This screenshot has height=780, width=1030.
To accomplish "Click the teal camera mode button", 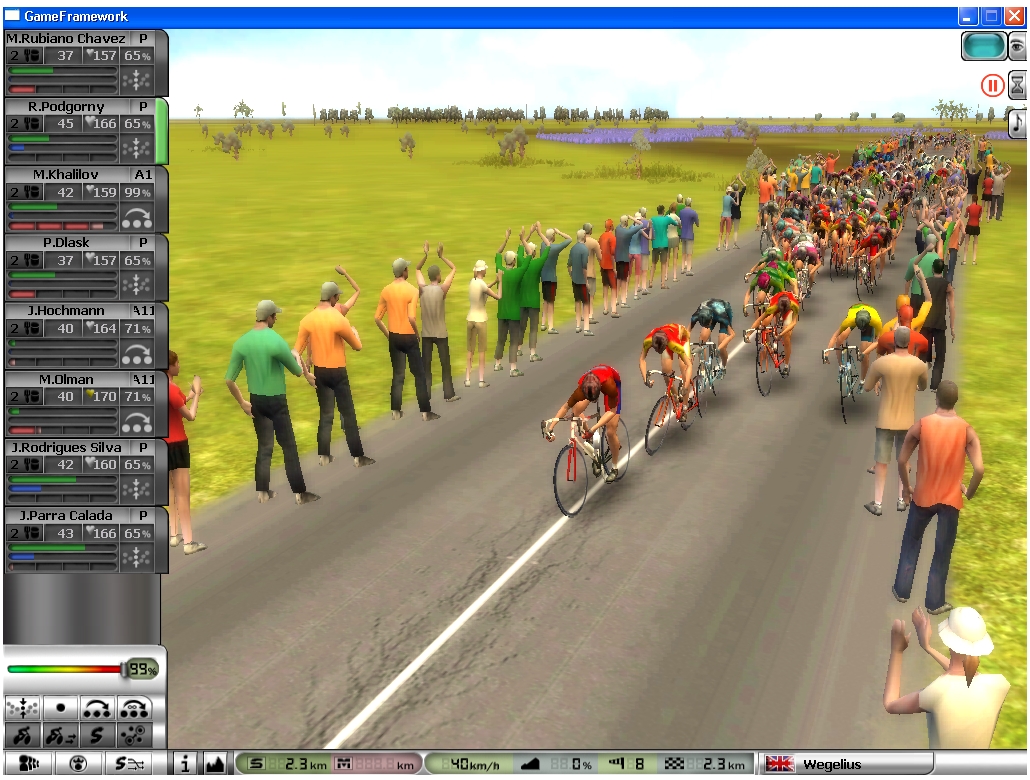I will [984, 46].
